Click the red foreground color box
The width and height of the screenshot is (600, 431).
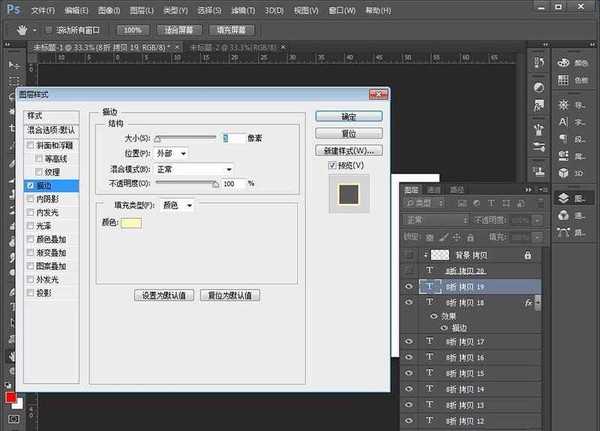tap(10, 399)
